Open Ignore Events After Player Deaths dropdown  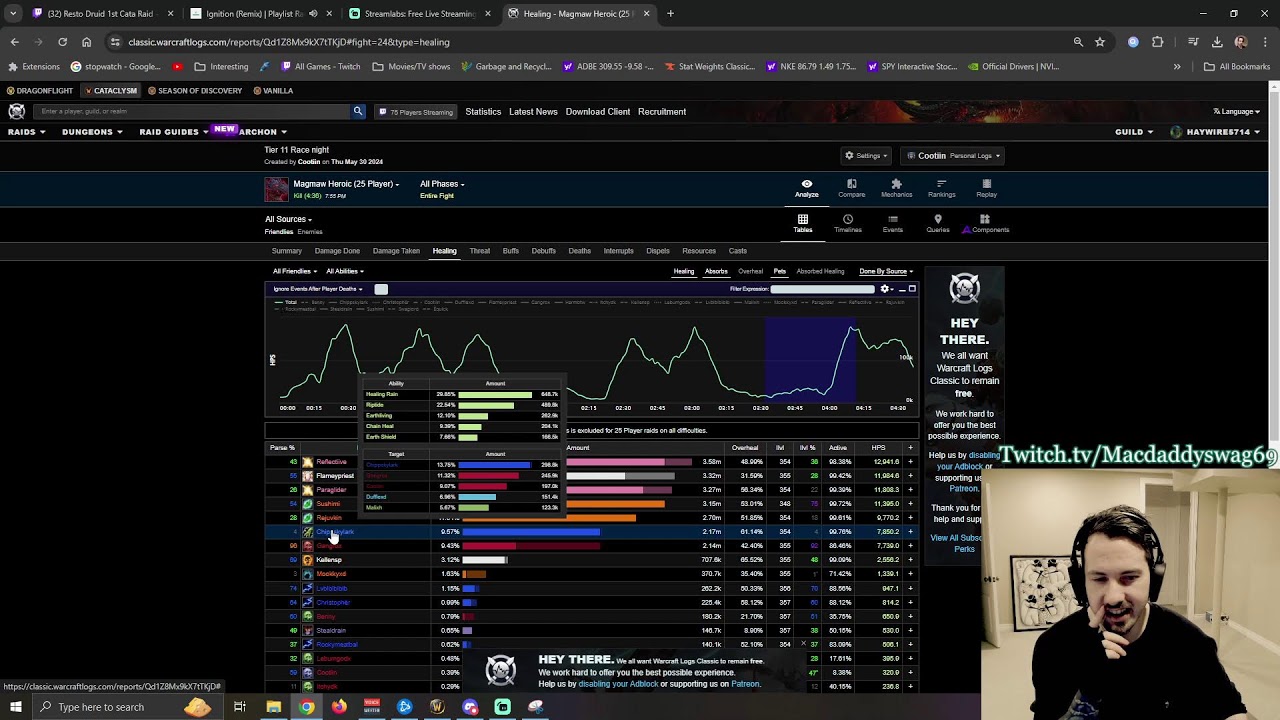[318, 289]
